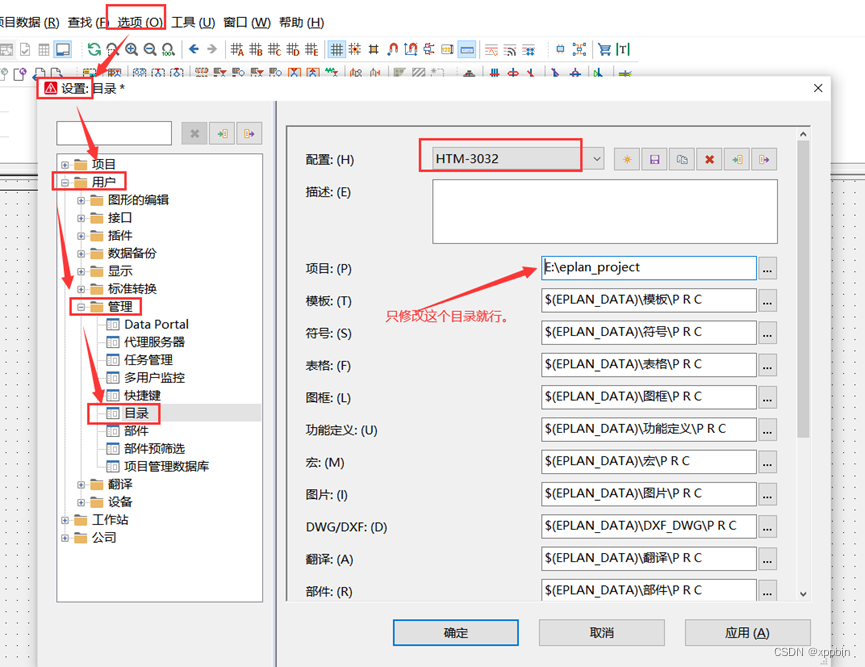Click the zoom in magnifier in the toolbar
The image size is (865, 667).
pos(131,49)
